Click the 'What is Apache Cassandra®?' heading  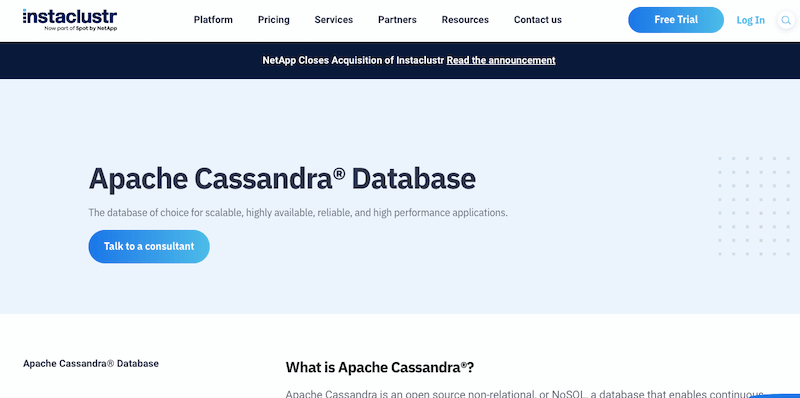pyautogui.click(x=380, y=367)
